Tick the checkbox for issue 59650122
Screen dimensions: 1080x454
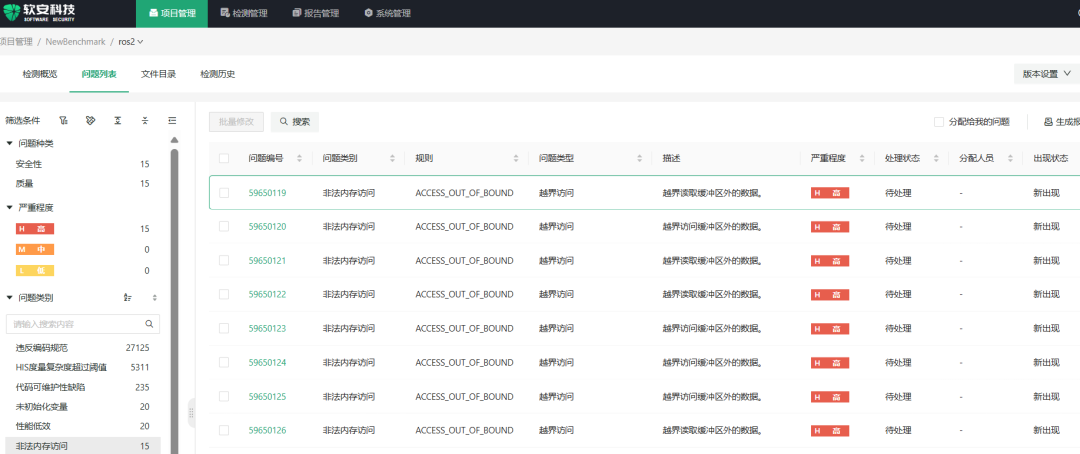224,294
